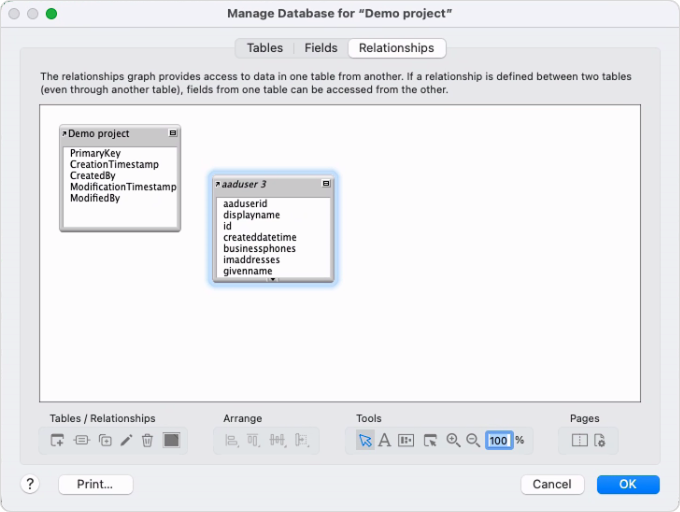Select businessphones field in aaduser 3
This screenshot has width=680, height=512.
259,249
